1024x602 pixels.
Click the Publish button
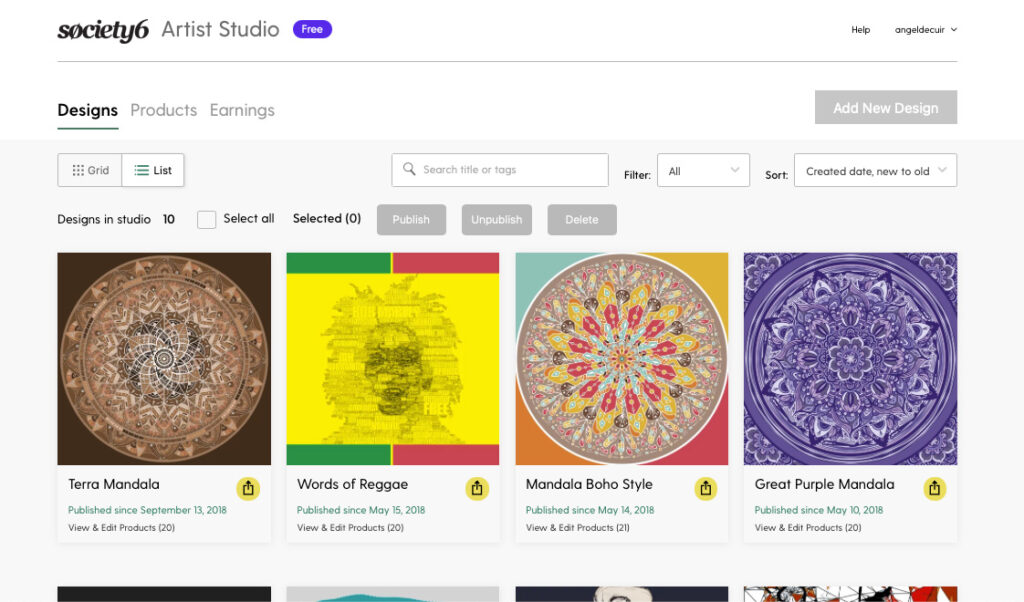(x=411, y=220)
